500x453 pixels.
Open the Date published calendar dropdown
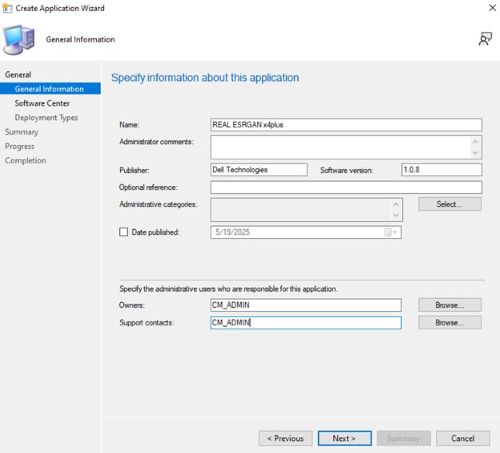tap(390, 232)
